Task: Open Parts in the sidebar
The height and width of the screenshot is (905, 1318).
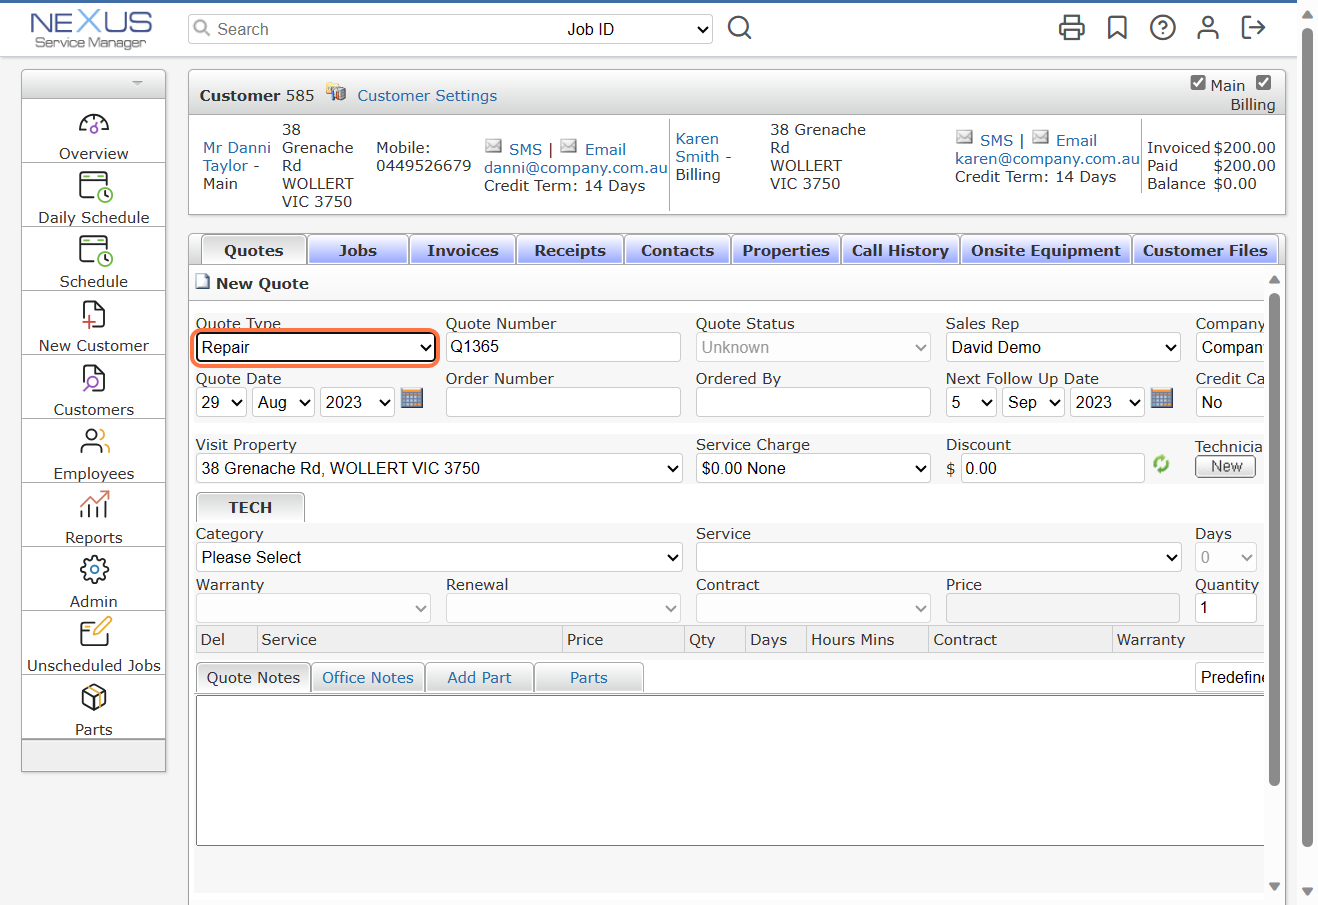Action: pos(94,708)
